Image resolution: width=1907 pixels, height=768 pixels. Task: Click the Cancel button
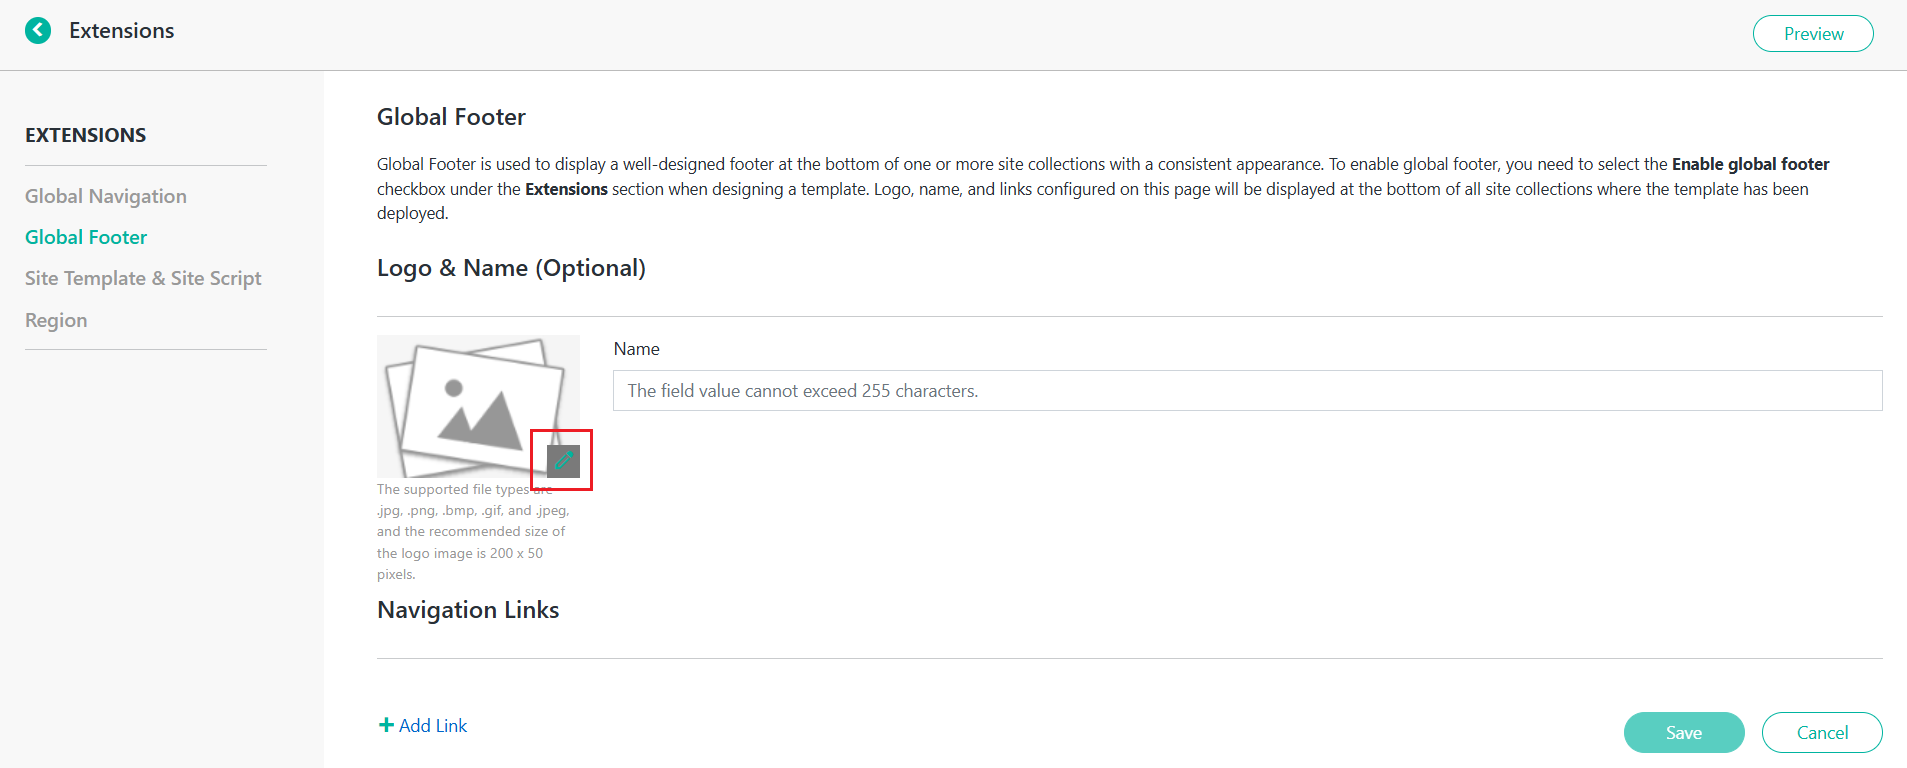(1821, 732)
